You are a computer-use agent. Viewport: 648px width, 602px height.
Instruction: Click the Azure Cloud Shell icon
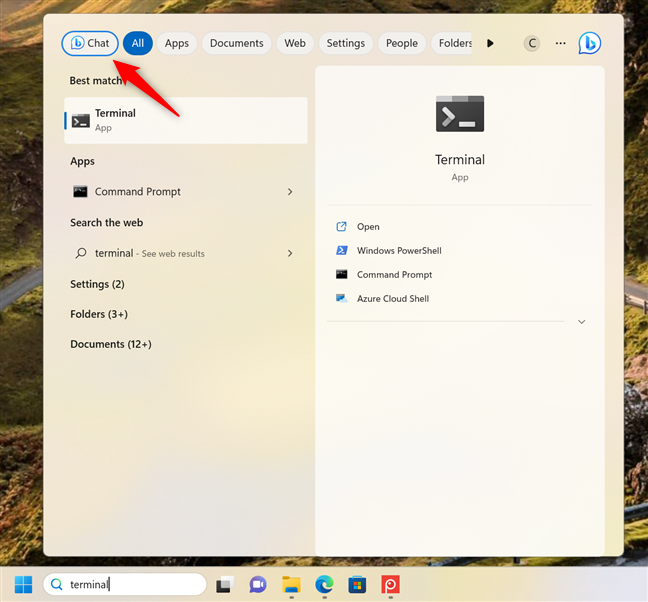pyautogui.click(x=341, y=298)
